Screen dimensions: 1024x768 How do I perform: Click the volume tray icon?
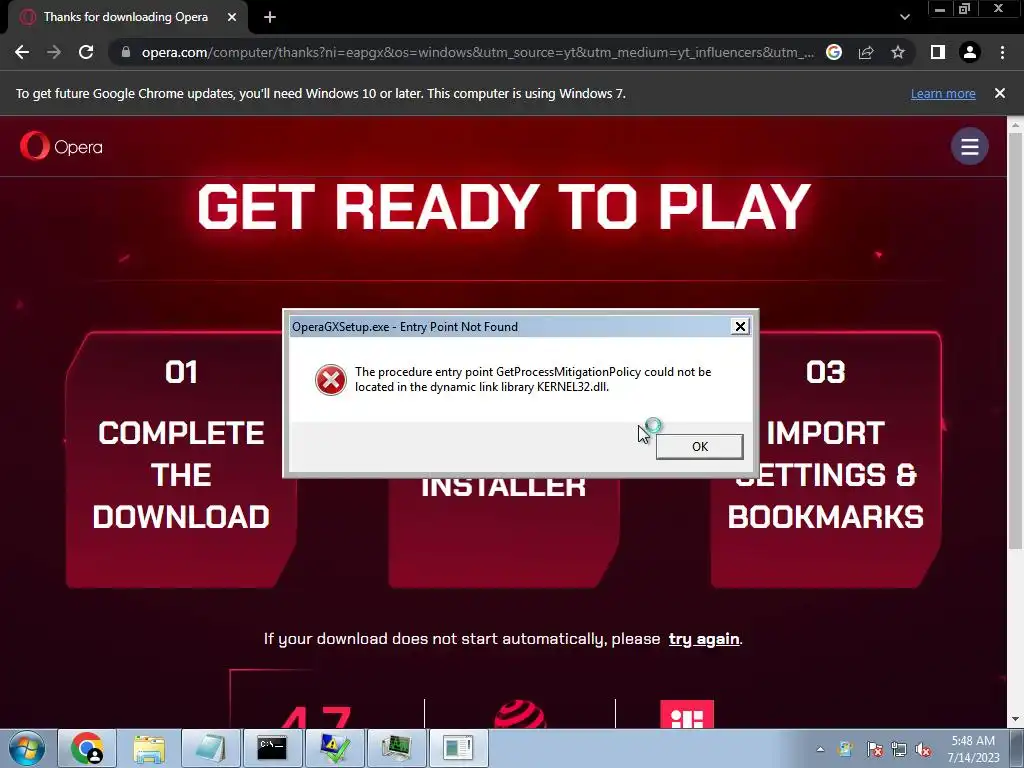click(923, 749)
